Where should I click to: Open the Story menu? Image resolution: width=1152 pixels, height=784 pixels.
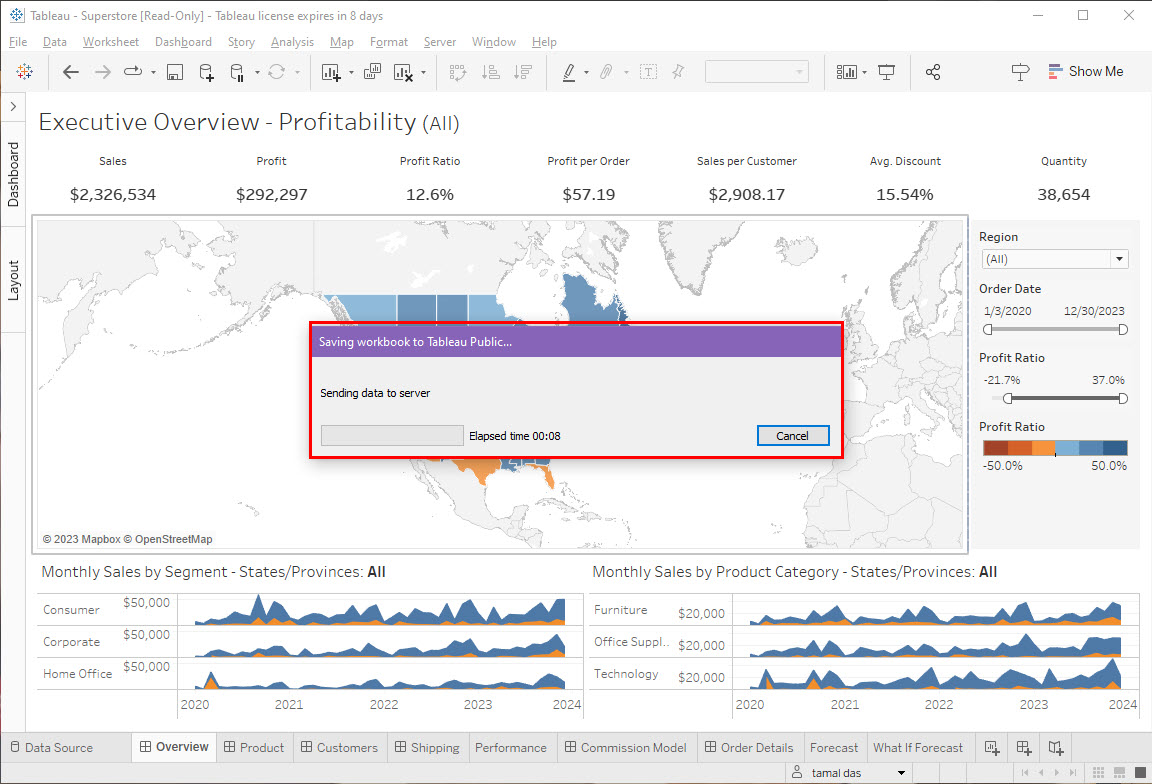[x=241, y=42]
